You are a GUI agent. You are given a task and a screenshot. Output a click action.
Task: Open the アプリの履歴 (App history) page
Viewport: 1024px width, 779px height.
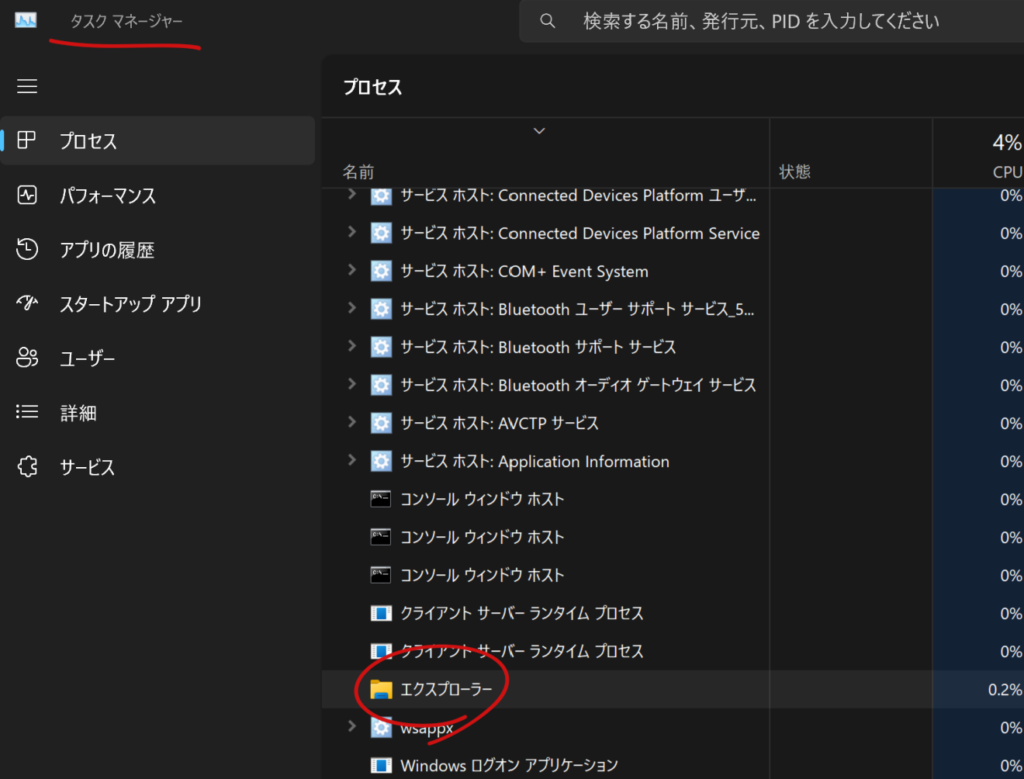pyautogui.click(x=106, y=250)
